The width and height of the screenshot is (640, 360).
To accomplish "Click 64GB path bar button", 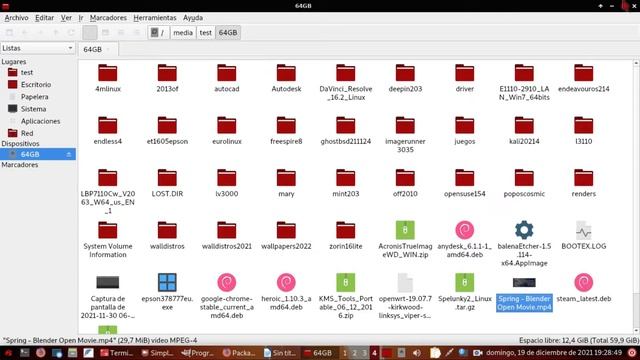I will [x=228, y=33].
